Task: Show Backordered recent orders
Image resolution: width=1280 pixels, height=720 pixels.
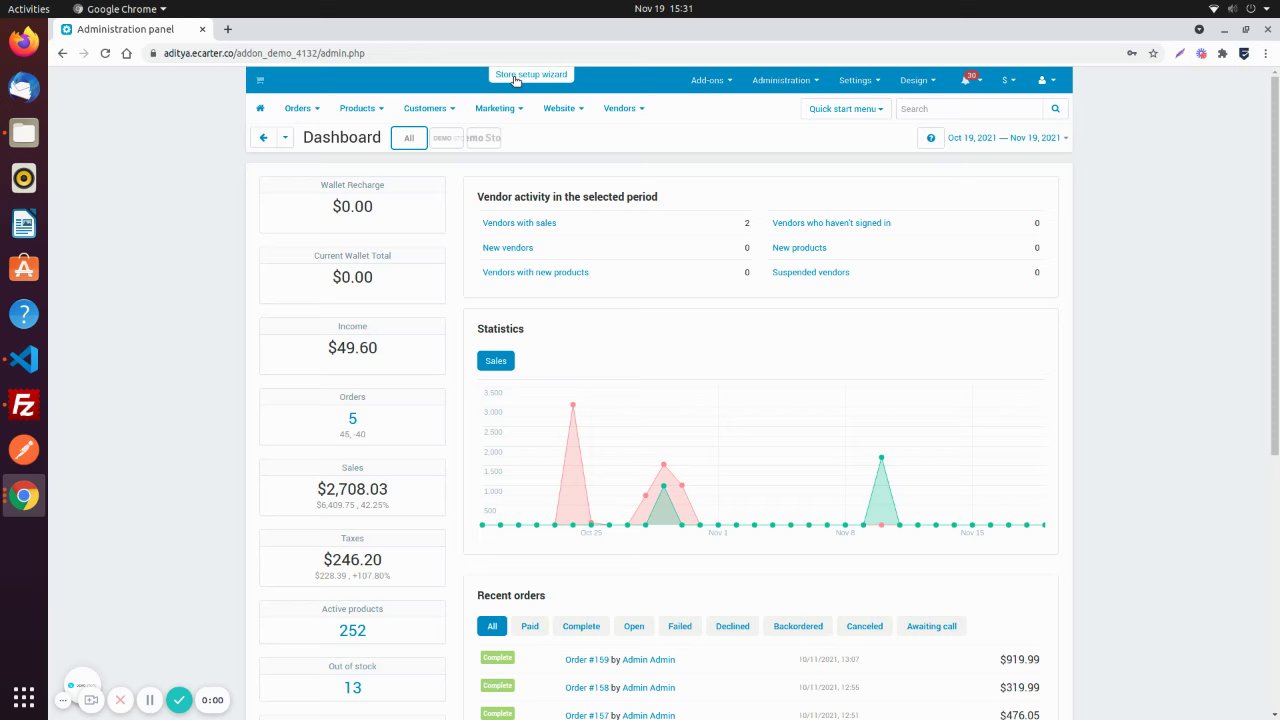Action: pyautogui.click(x=798, y=626)
